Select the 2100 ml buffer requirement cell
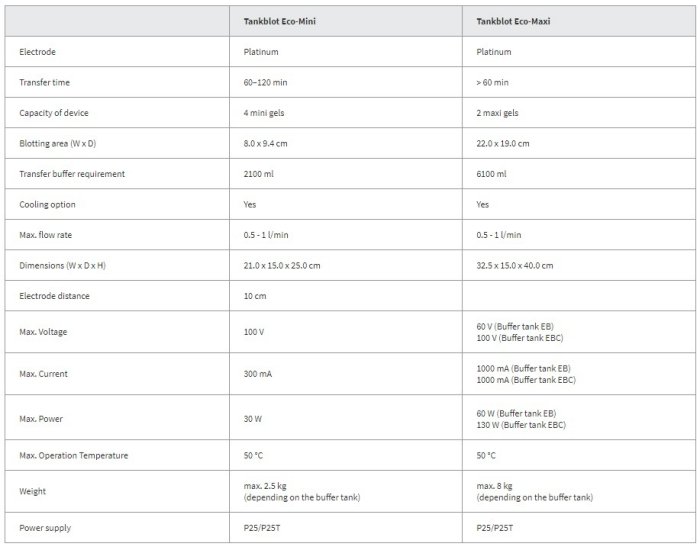This screenshot has height=550, width=700. pos(260,174)
